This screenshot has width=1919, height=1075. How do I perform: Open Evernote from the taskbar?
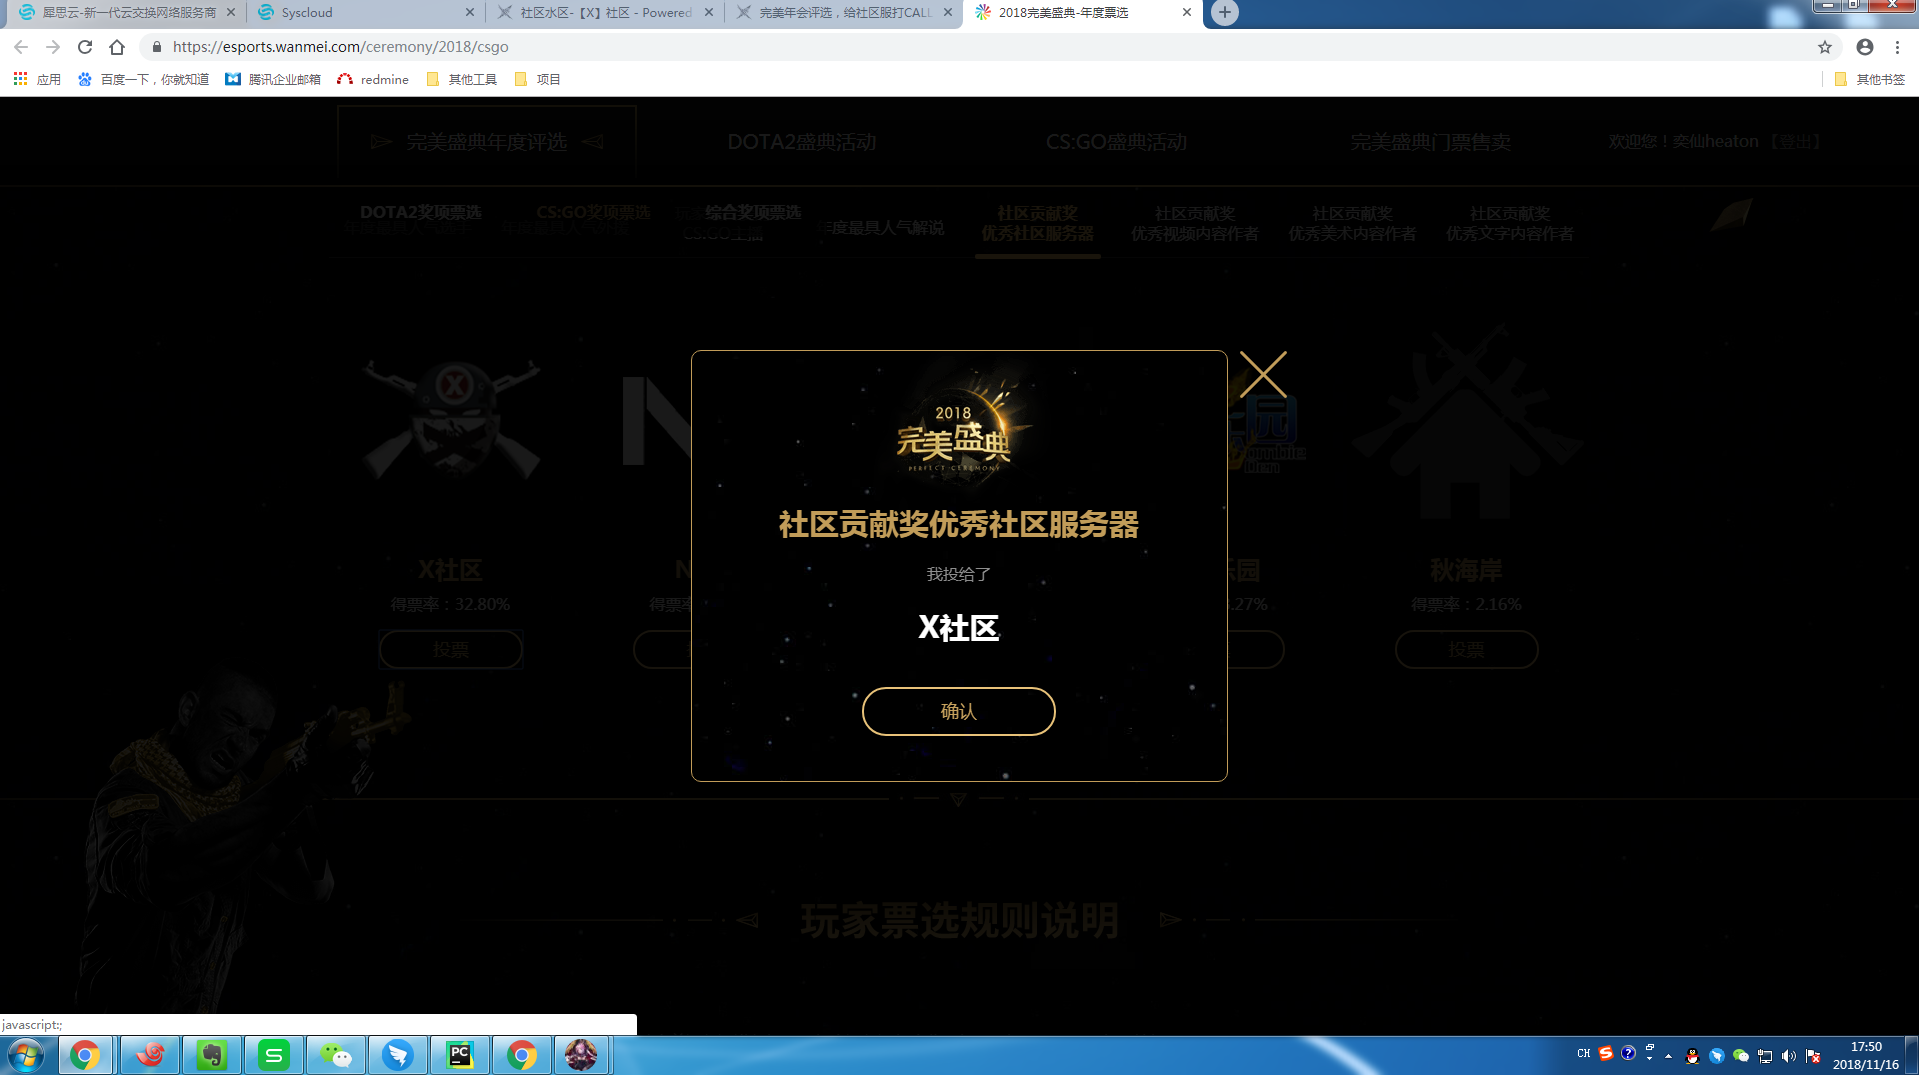coord(211,1055)
